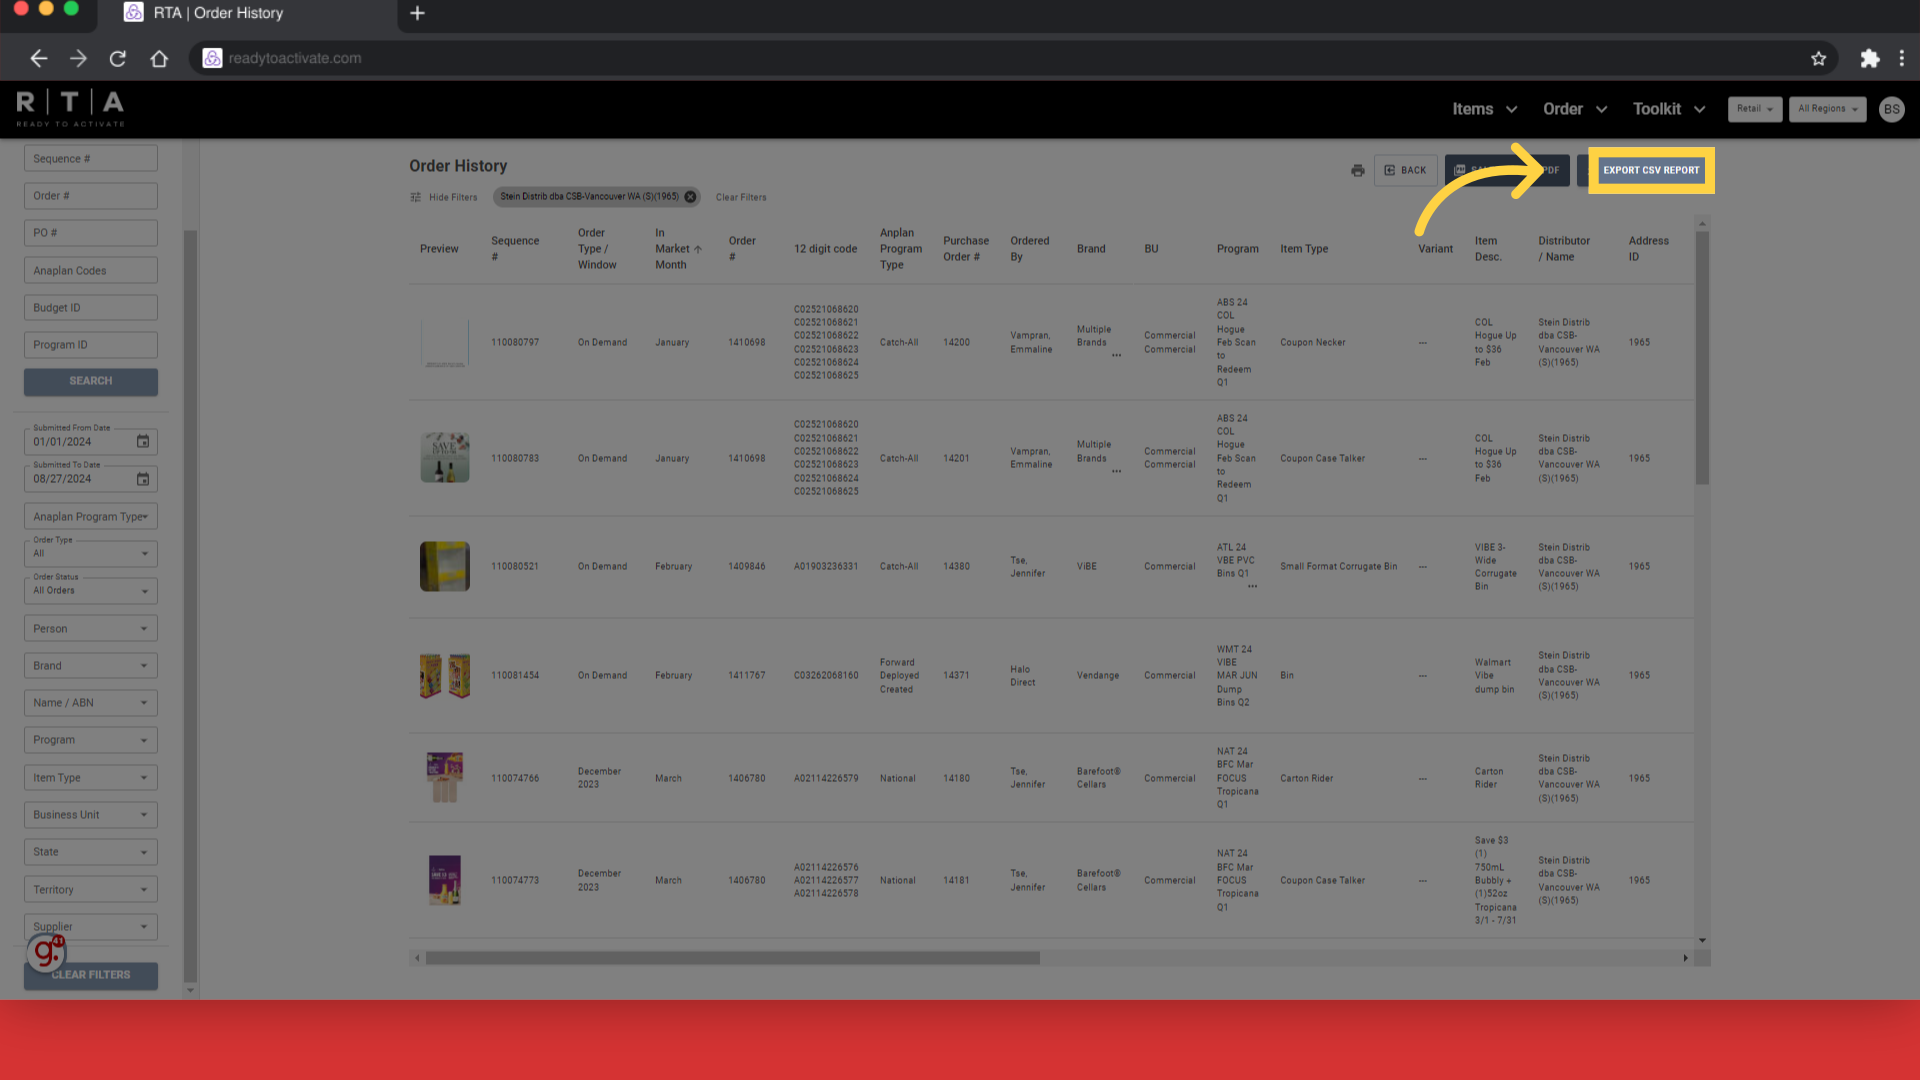Screen dimensions: 1920x1080
Task: Expand the Business Unit dropdown
Action: 91,815
